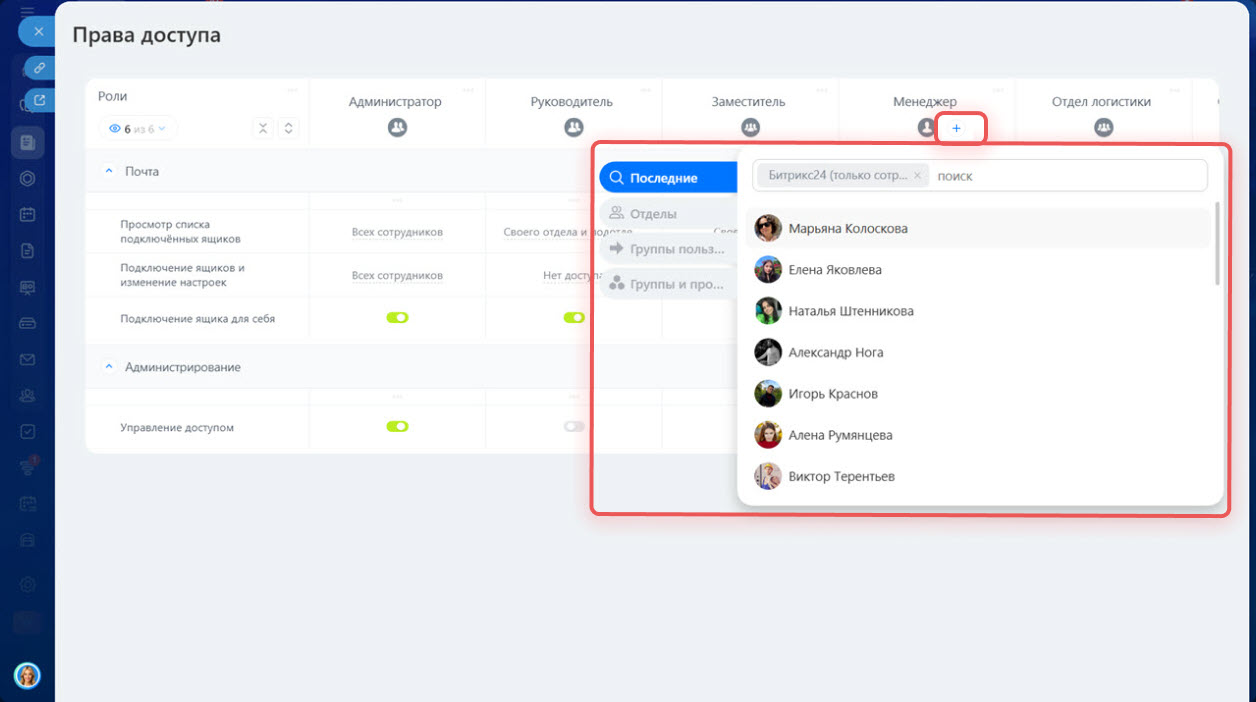This screenshot has height=702, width=1256.
Task: Click the expand all sections icon in Роли
Action: (x=288, y=128)
